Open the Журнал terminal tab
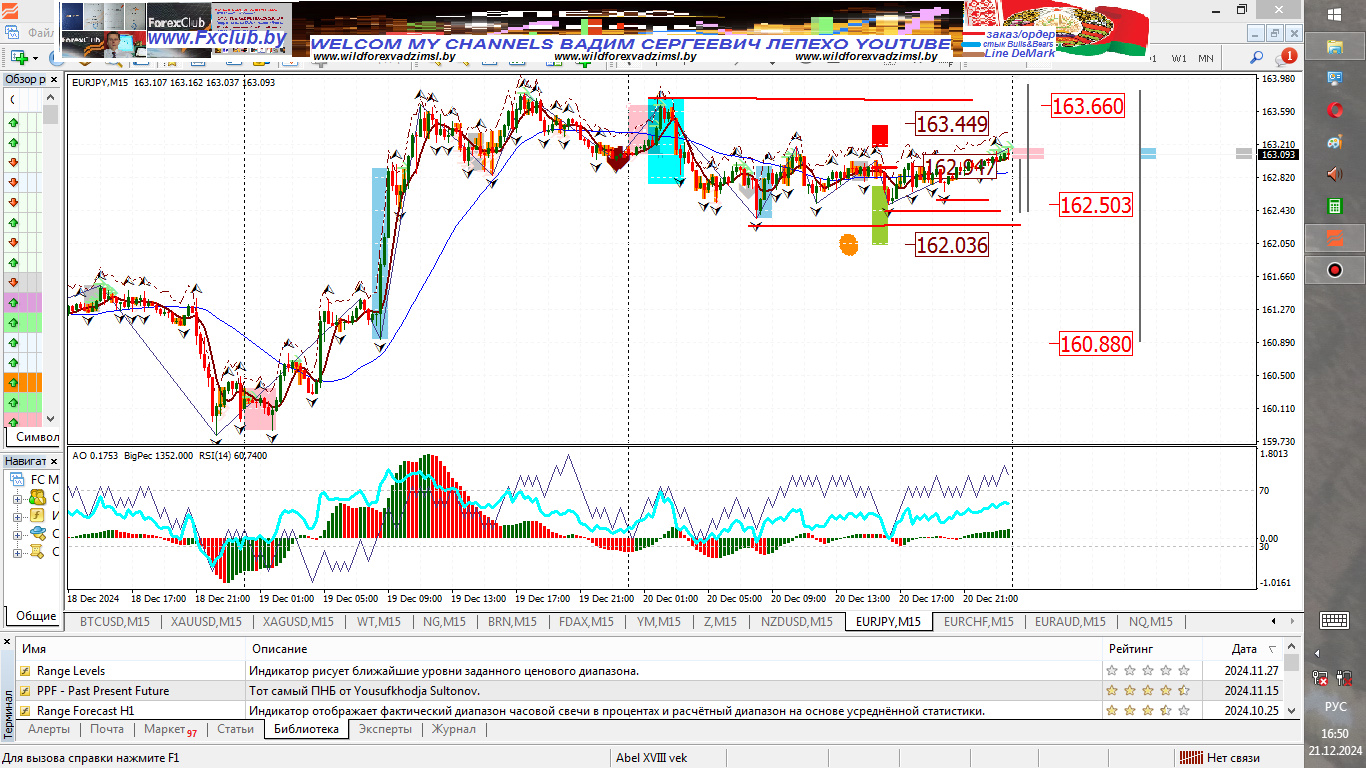Viewport: 1366px width, 768px height. (453, 730)
